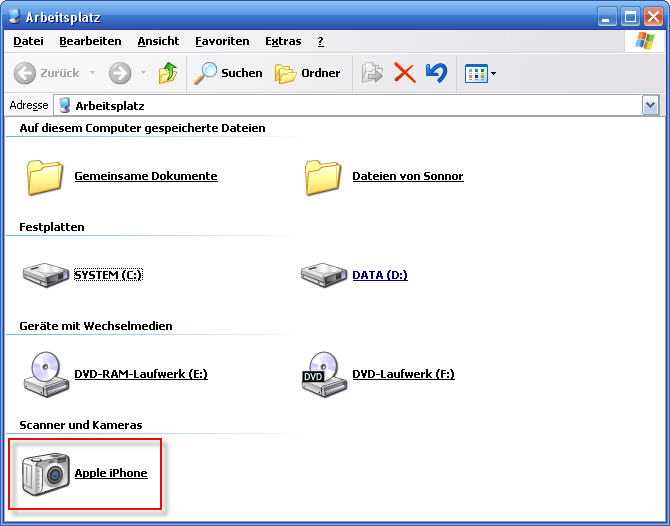Select the SYSTEM (C:) hard drive icon
The height and width of the screenshot is (526, 670).
point(46,275)
